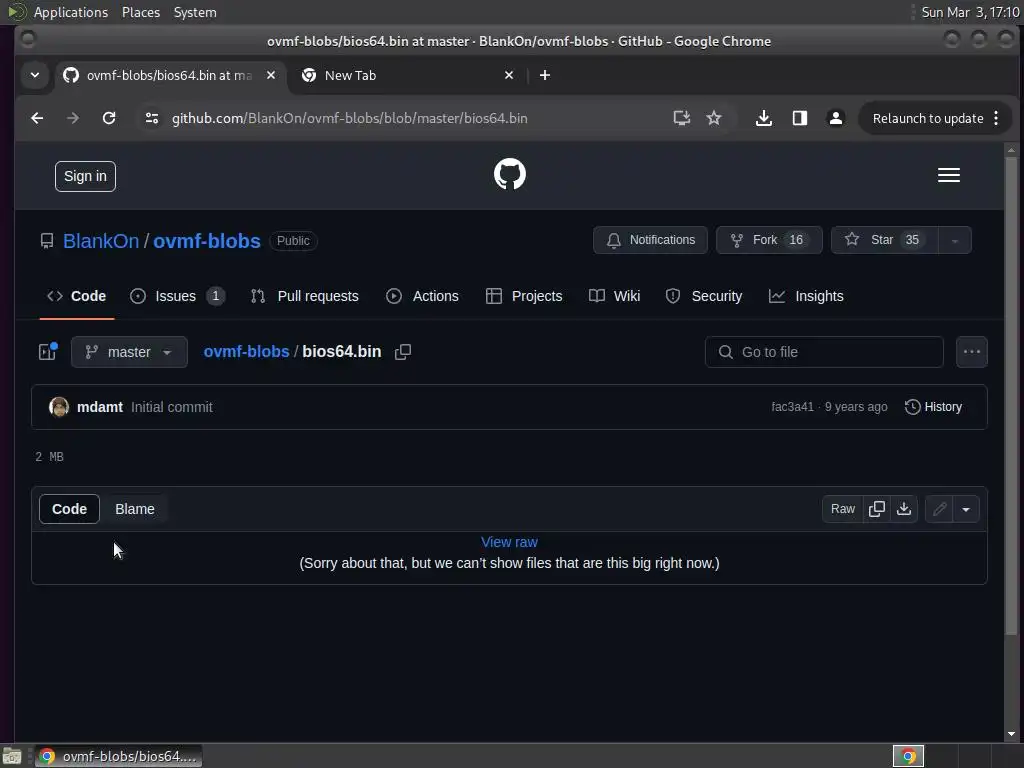Open the Wiki tab
The width and height of the screenshot is (1024, 768).
[x=614, y=296]
